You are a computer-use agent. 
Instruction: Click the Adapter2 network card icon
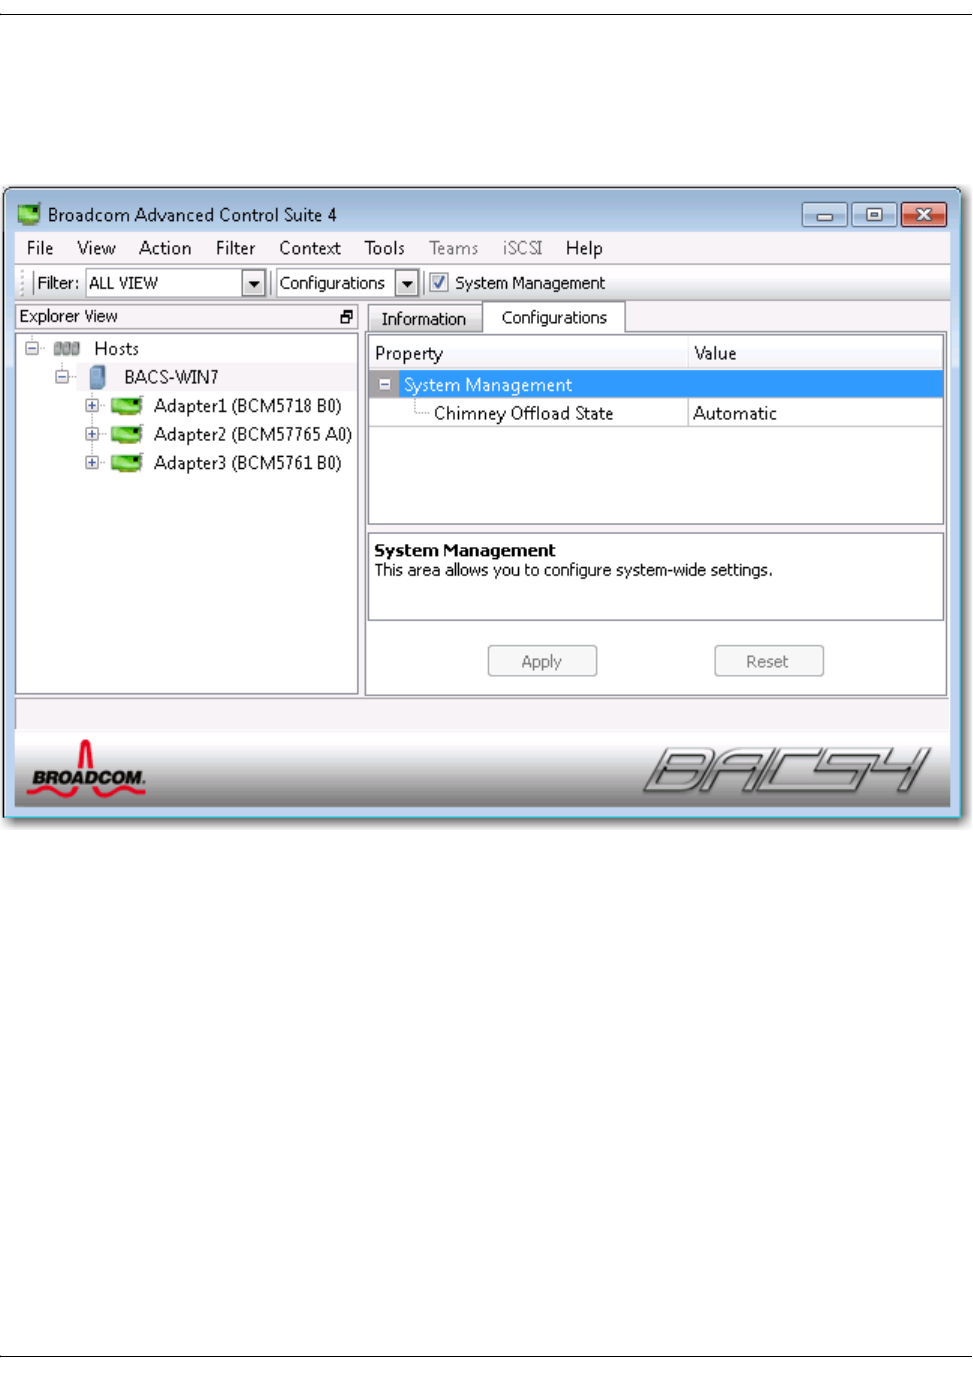click(126, 434)
